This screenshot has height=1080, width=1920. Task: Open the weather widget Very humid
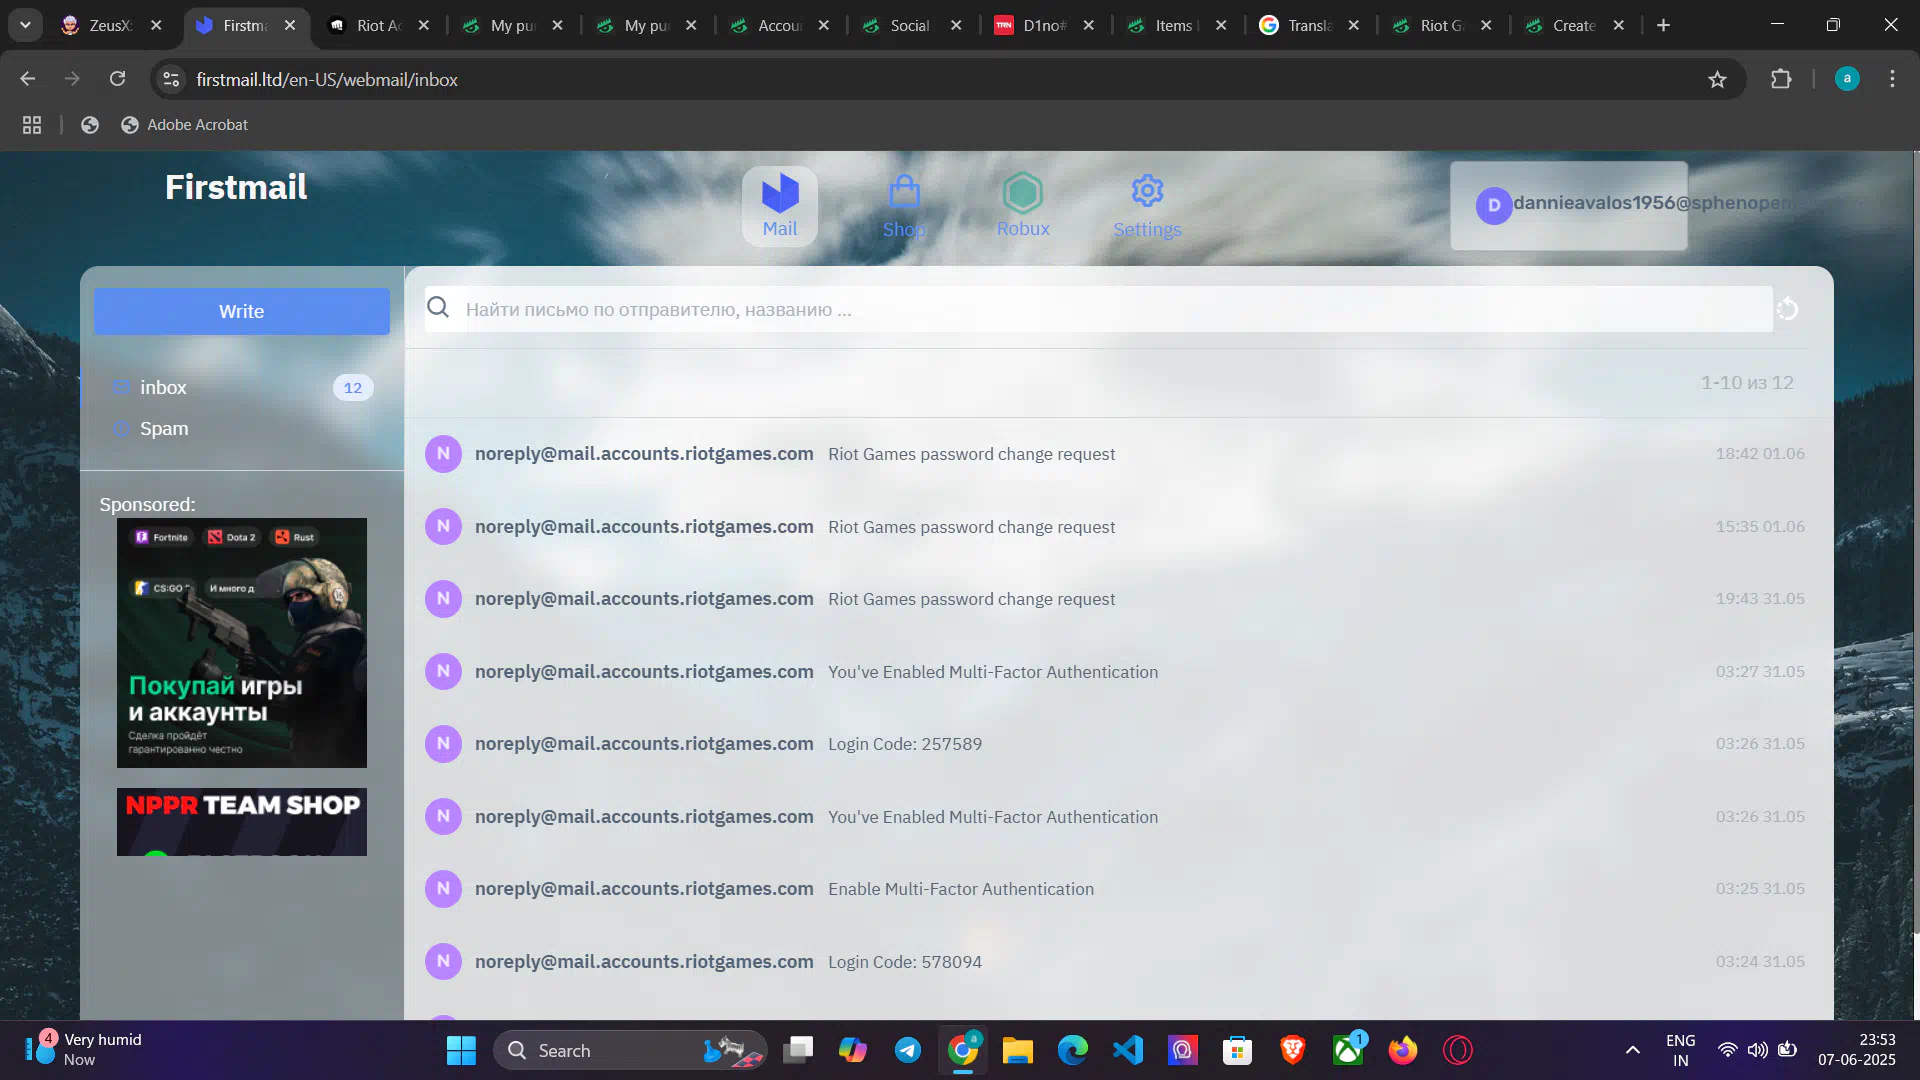pyautogui.click(x=85, y=1050)
